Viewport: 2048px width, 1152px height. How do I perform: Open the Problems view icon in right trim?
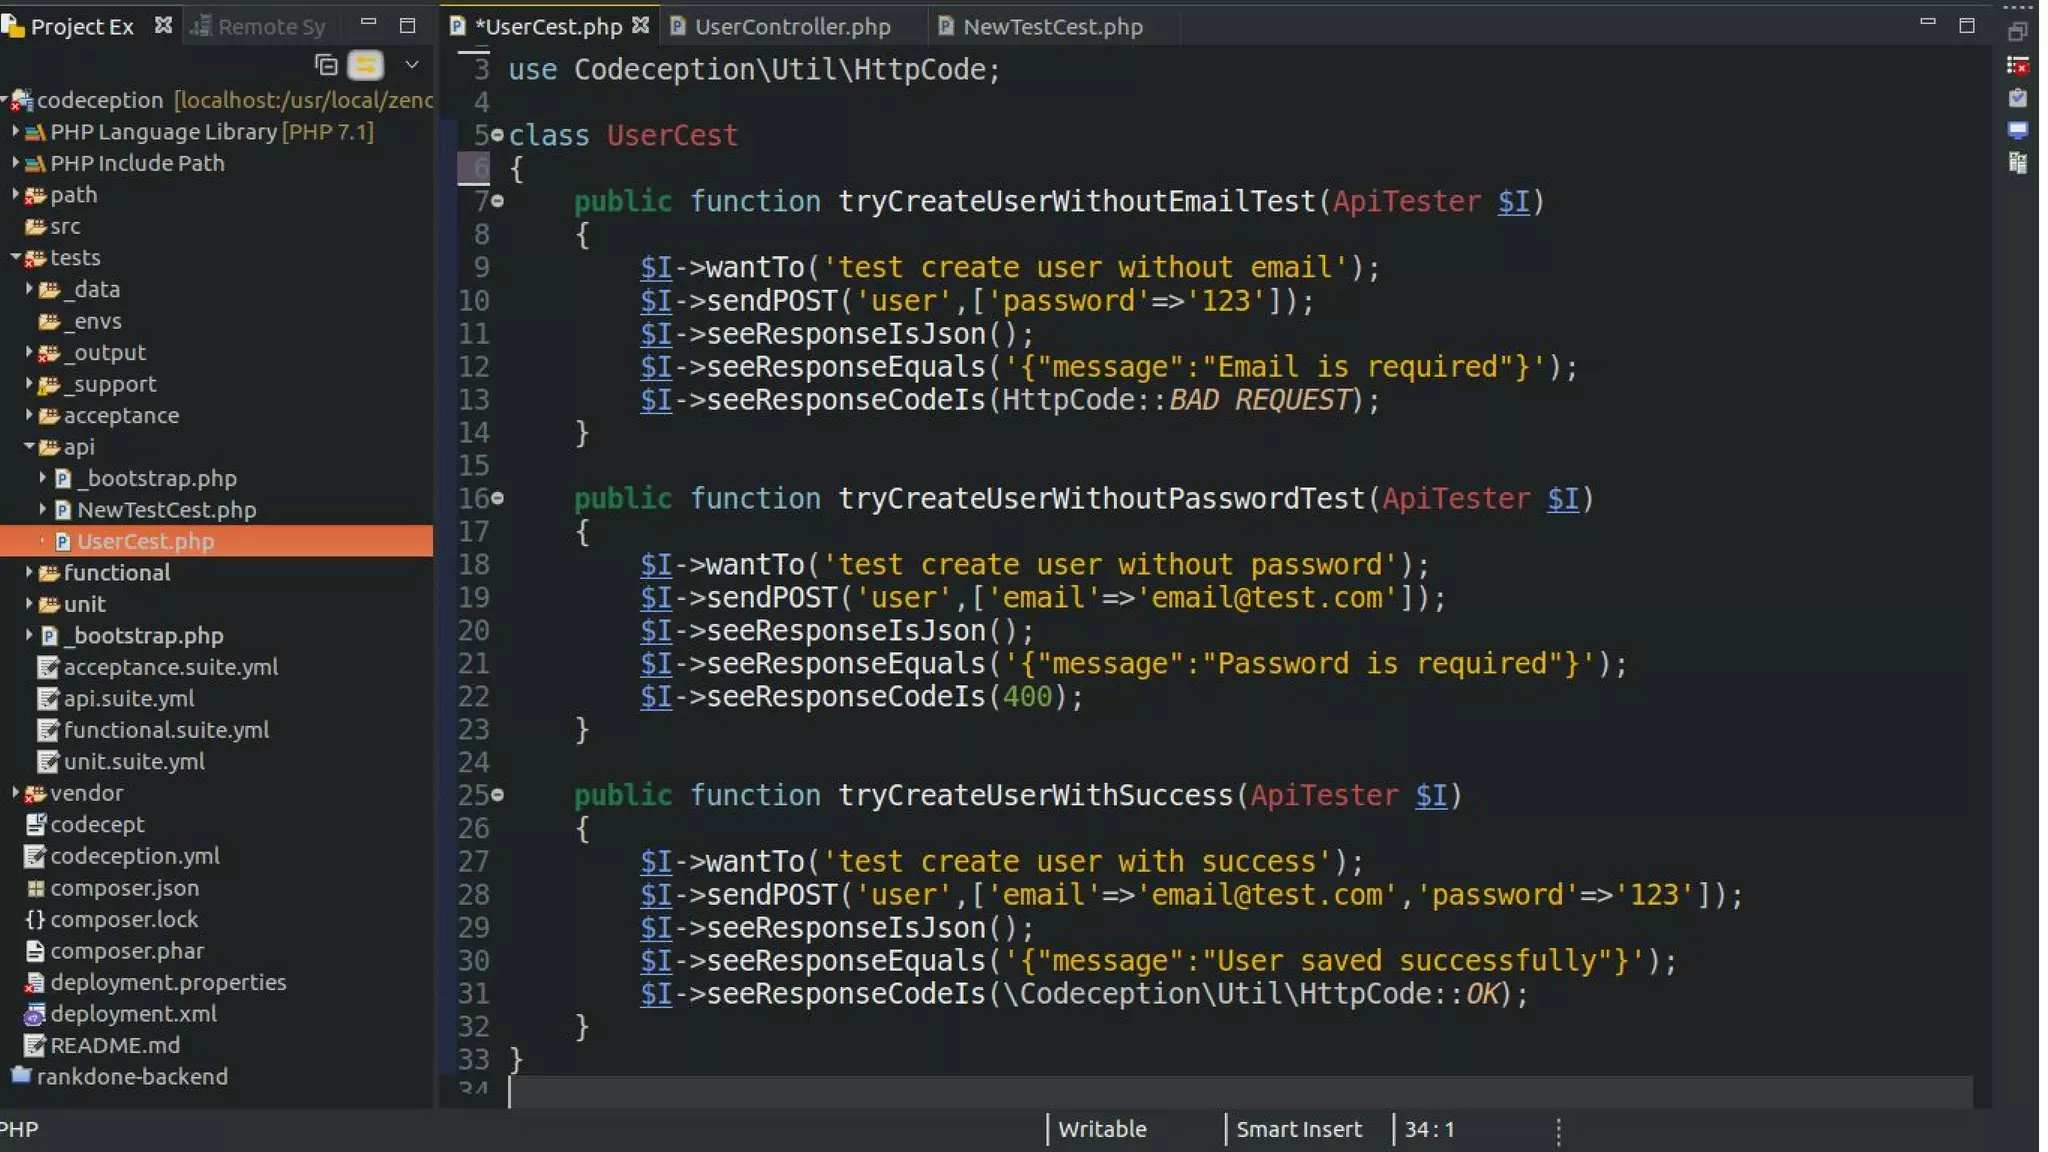coord(2017,66)
